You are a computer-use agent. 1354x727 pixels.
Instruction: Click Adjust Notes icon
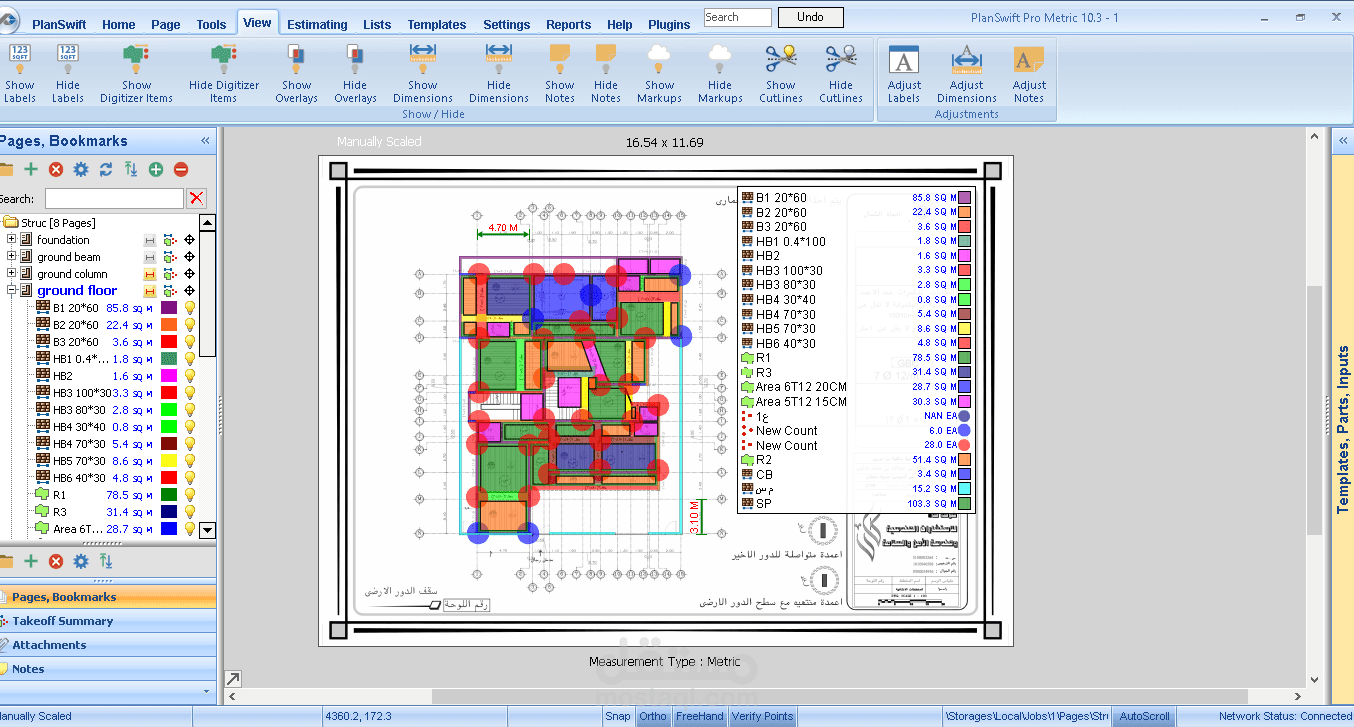1029,60
